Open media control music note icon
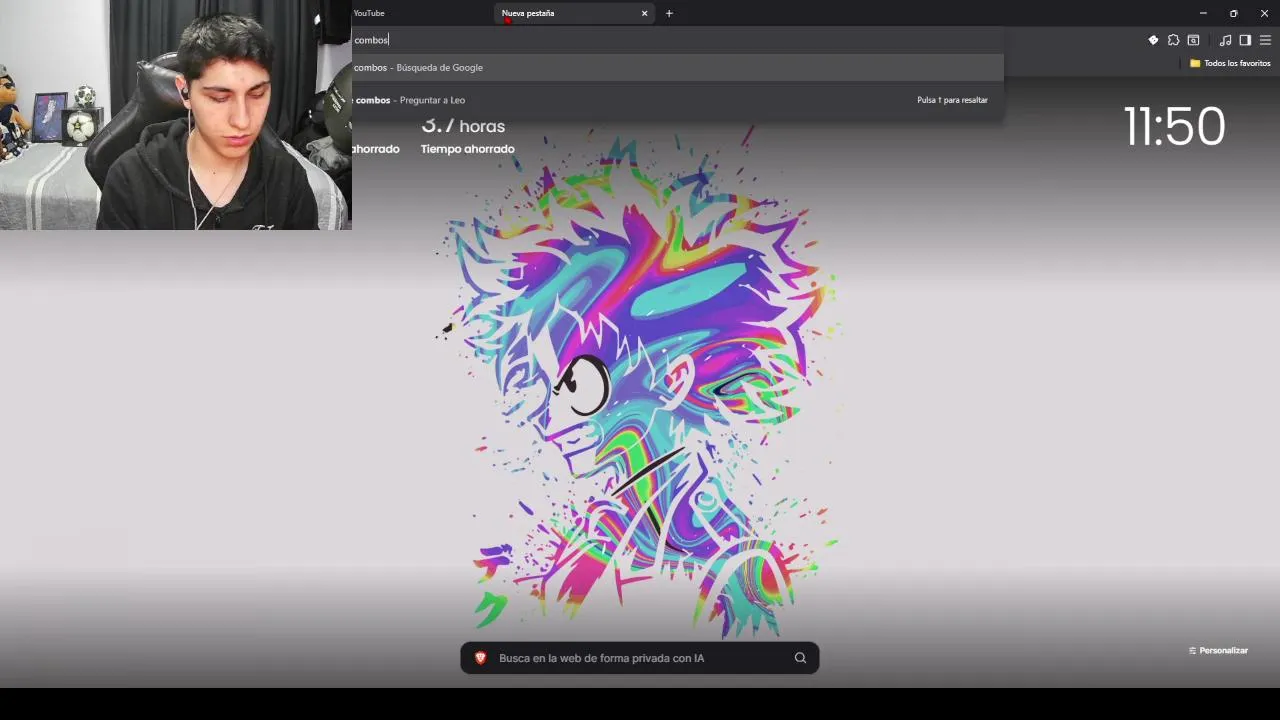This screenshot has height=720, width=1280. pos(1225,40)
